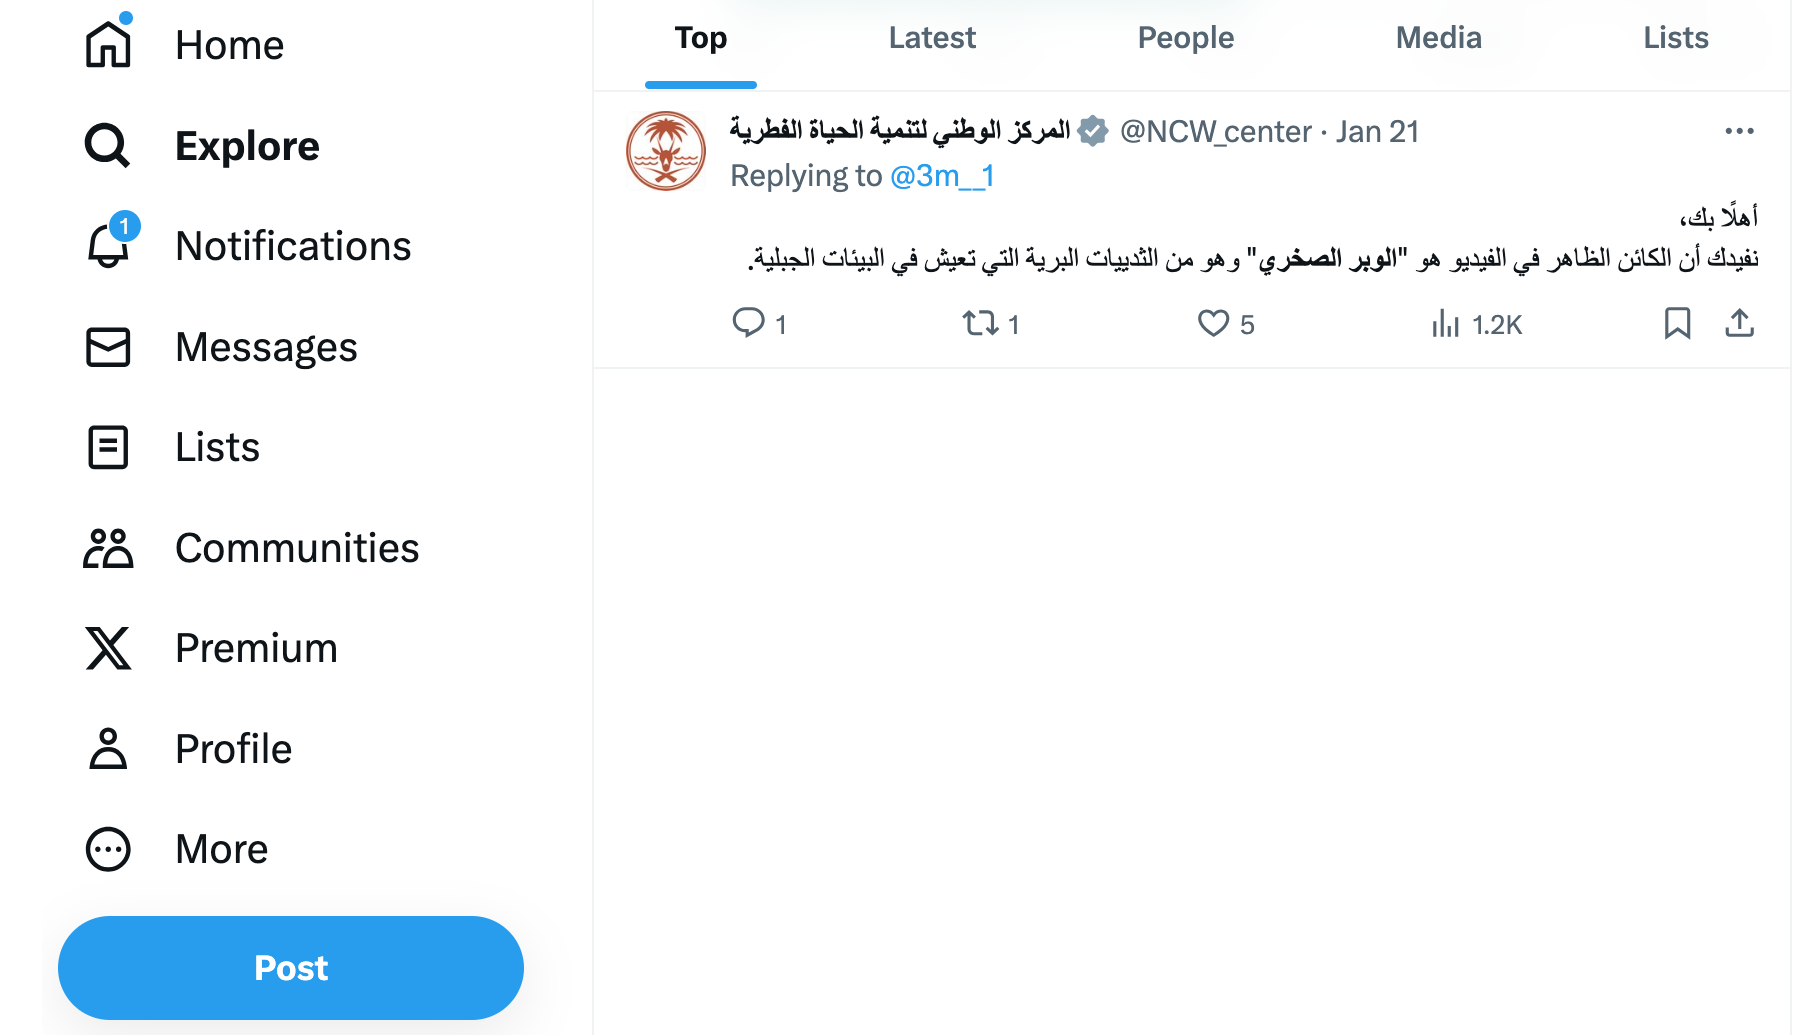Open tweet options three-dot menu

1740,131
